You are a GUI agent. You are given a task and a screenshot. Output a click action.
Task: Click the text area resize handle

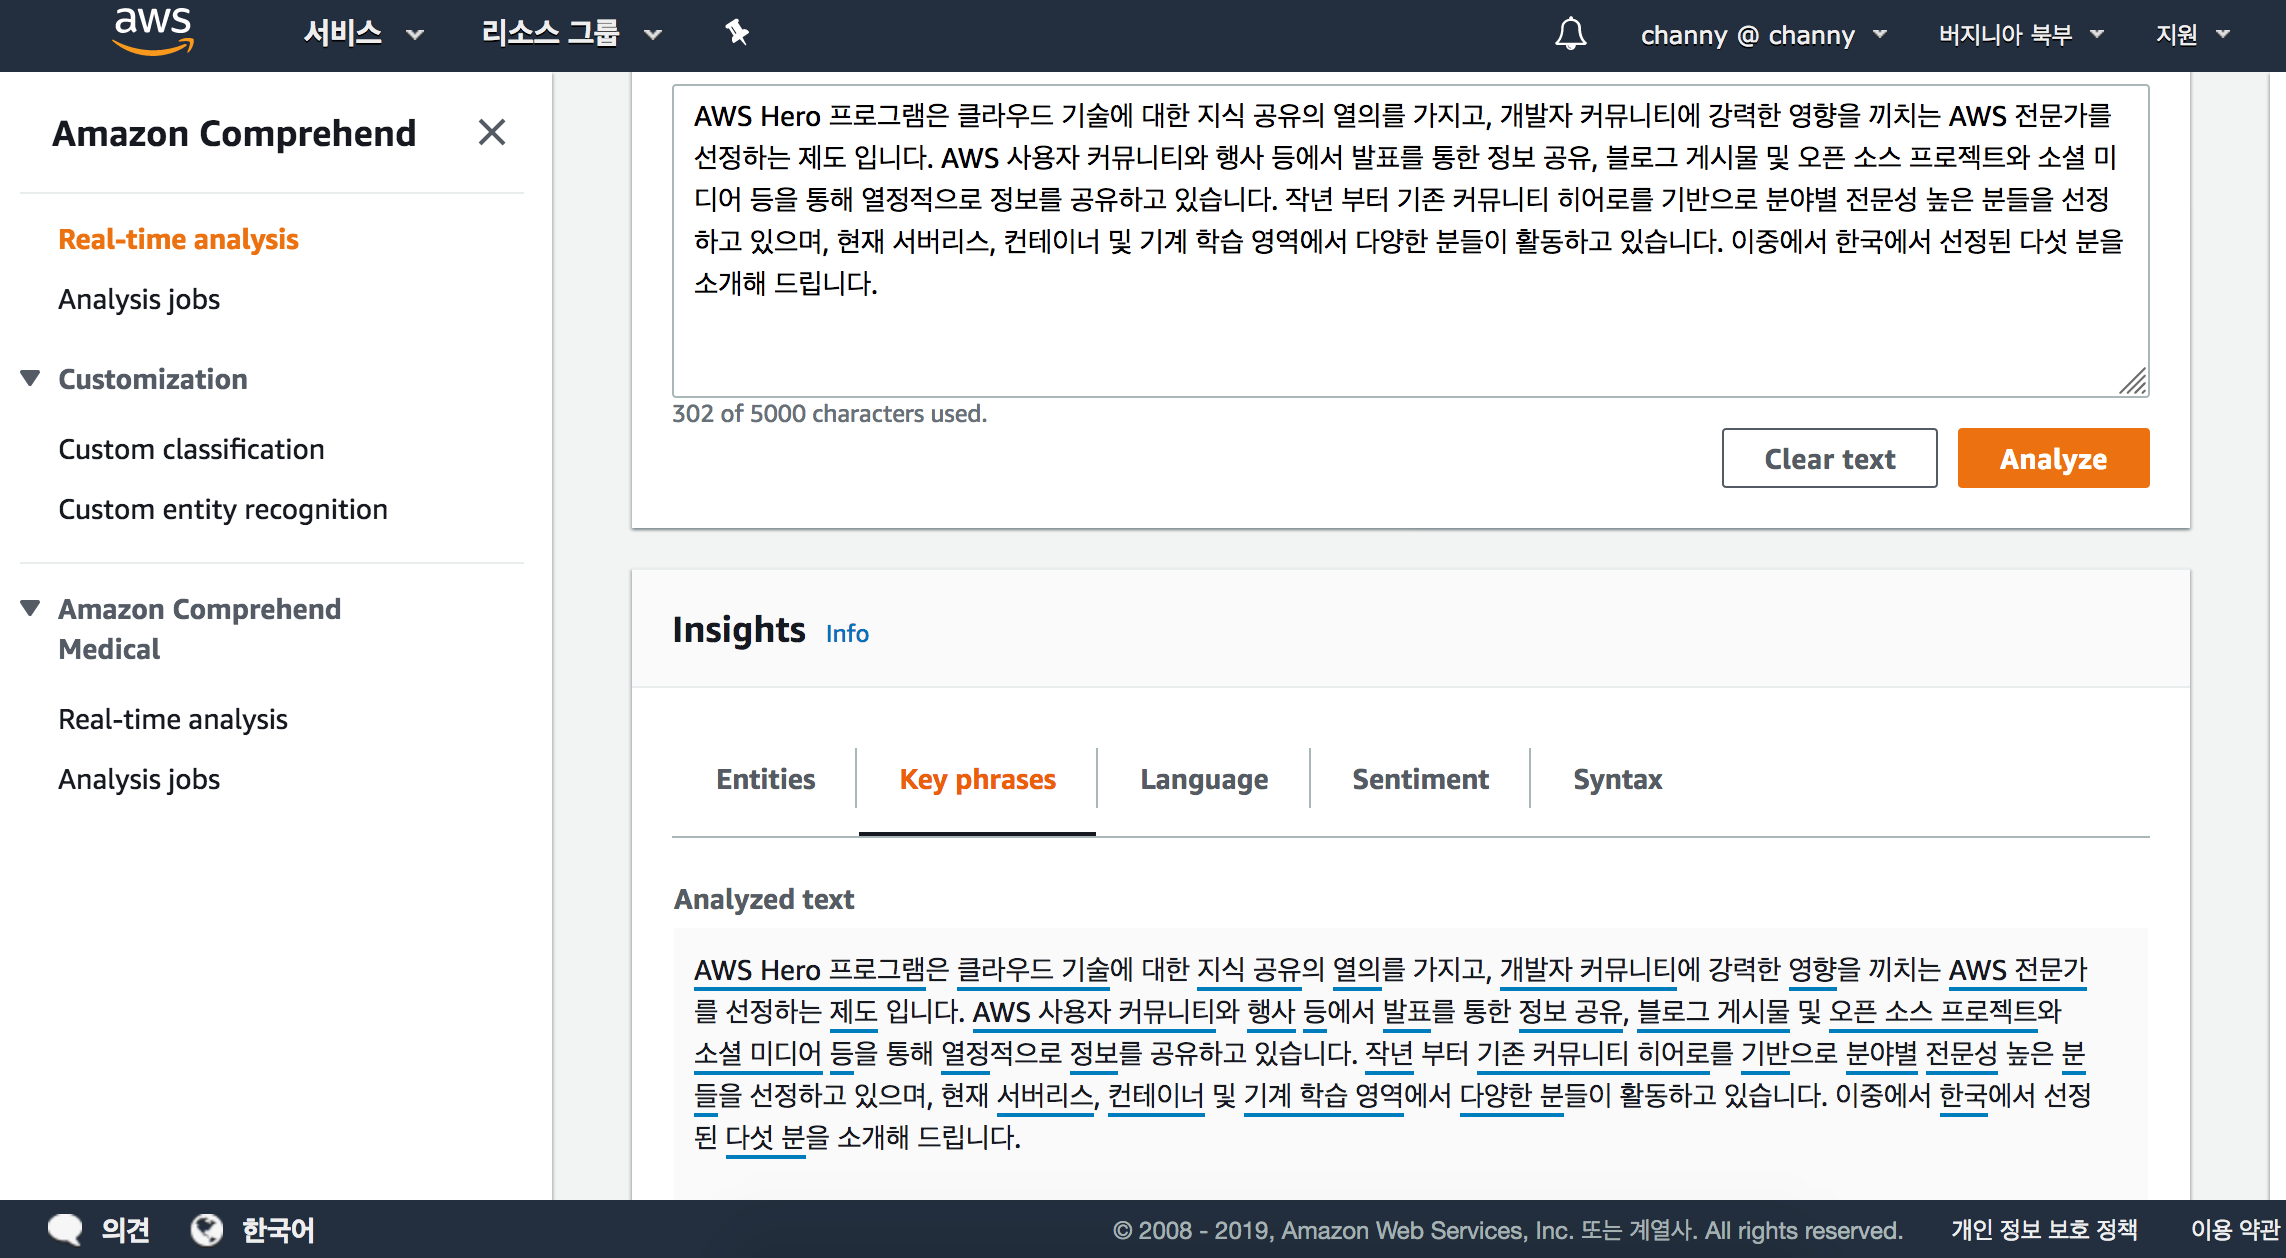(x=2133, y=382)
